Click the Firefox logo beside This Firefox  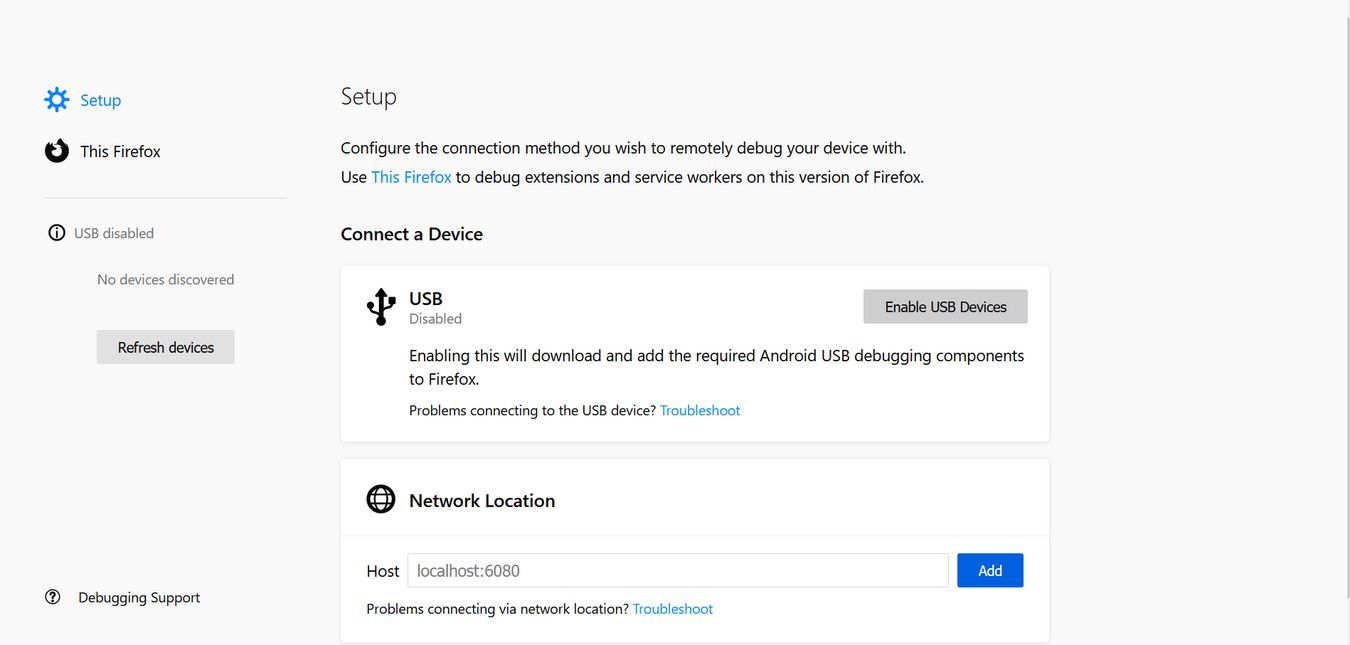56,150
